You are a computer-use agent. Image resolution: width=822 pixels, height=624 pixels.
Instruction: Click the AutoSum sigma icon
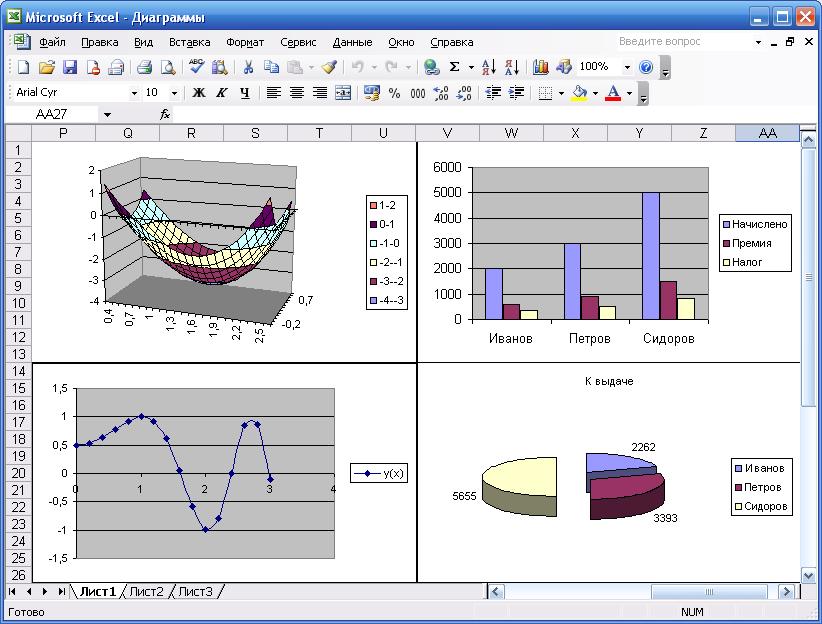tap(455, 67)
